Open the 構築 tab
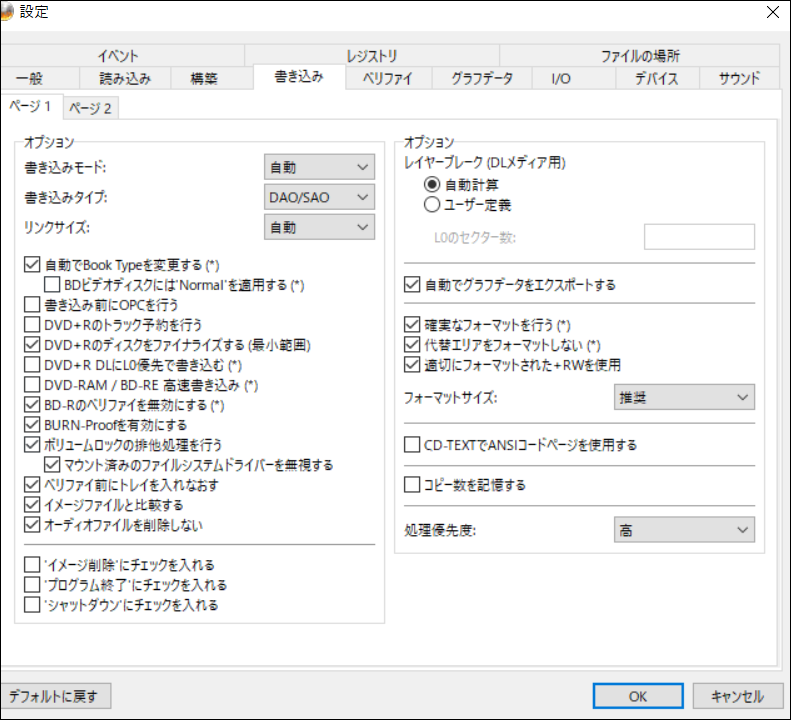The width and height of the screenshot is (791, 720). (x=212, y=78)
